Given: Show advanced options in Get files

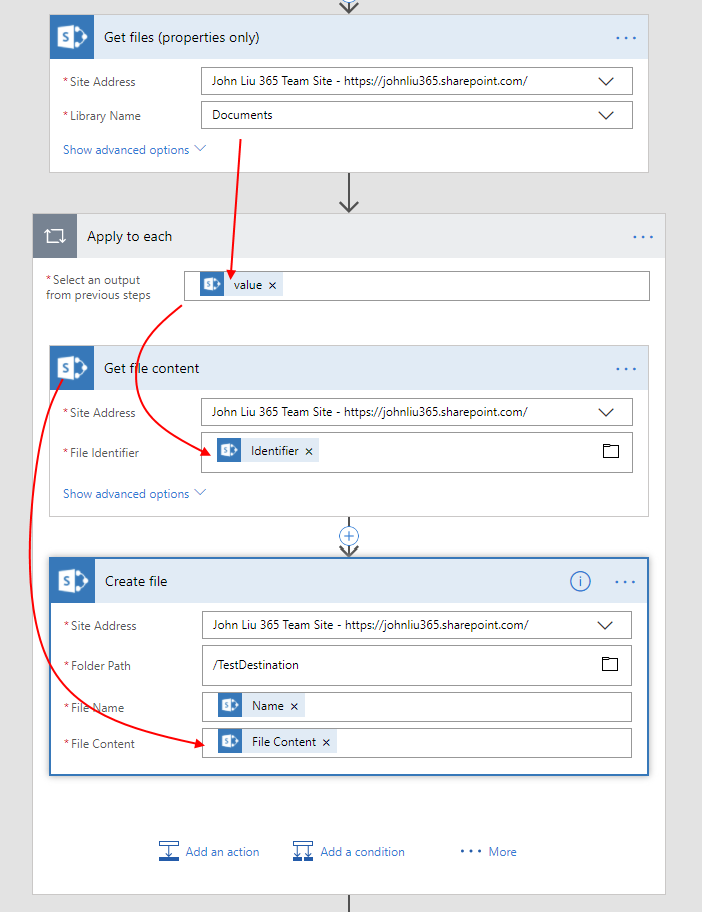Looking at the screenshot, I should click(134, 150).
